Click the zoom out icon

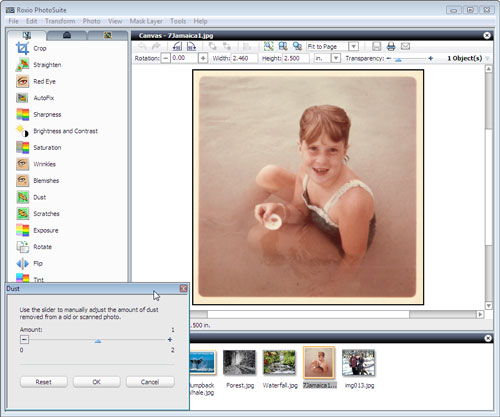click(x=297, y=46)
